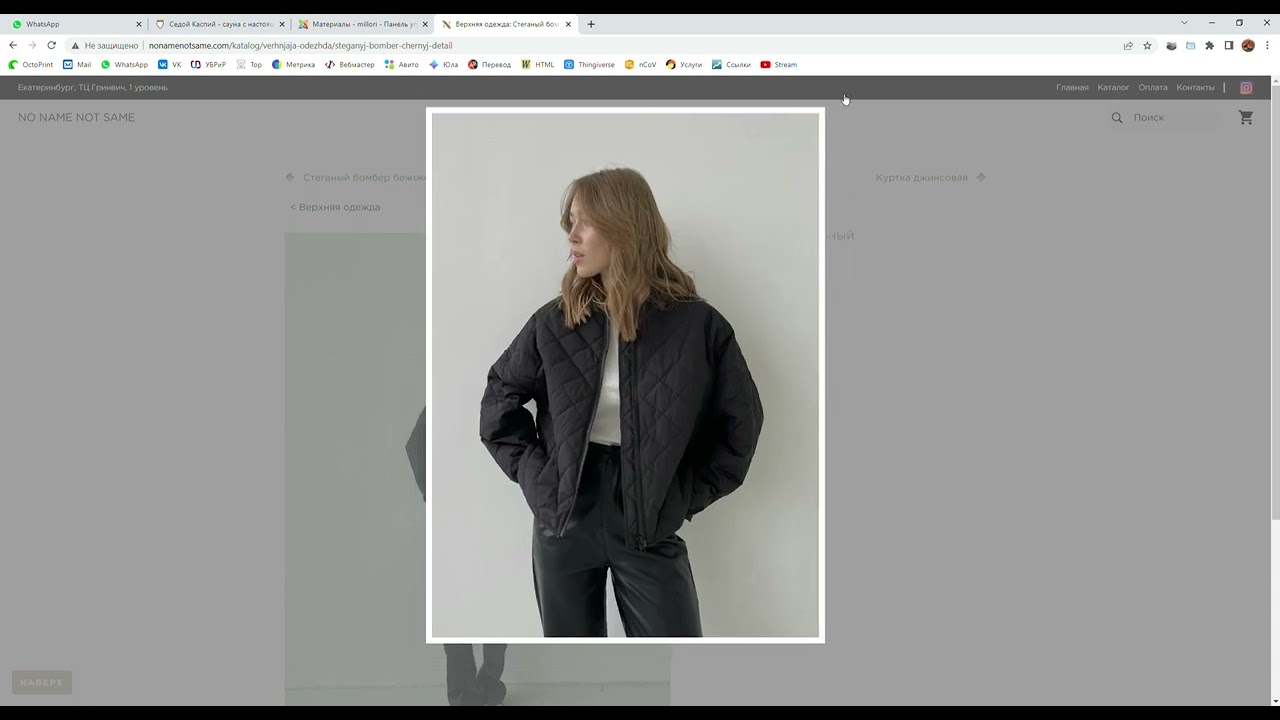Click the NO NAME NOT SAME logo
The width and height of the screenshot is (1280, 720).
(76, 117)
